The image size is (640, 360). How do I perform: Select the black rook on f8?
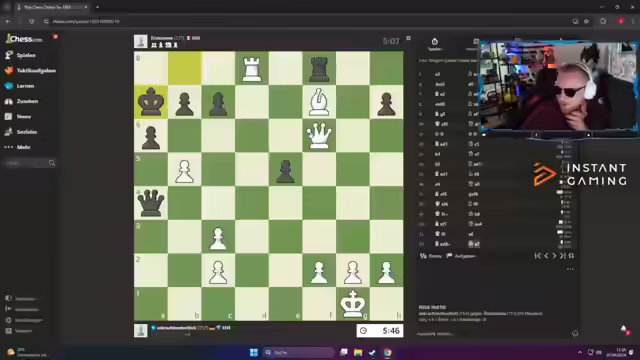point(319,68)
